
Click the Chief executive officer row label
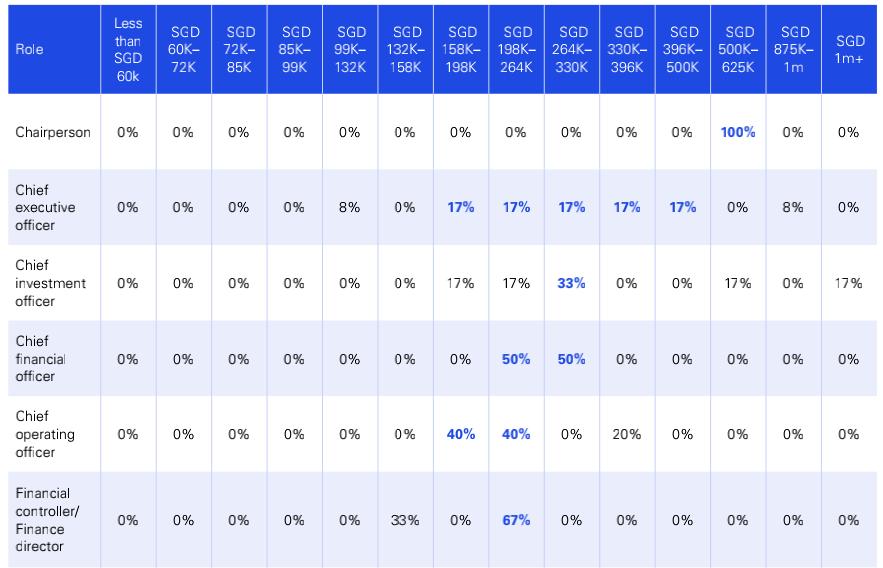(x=45, y=207)
